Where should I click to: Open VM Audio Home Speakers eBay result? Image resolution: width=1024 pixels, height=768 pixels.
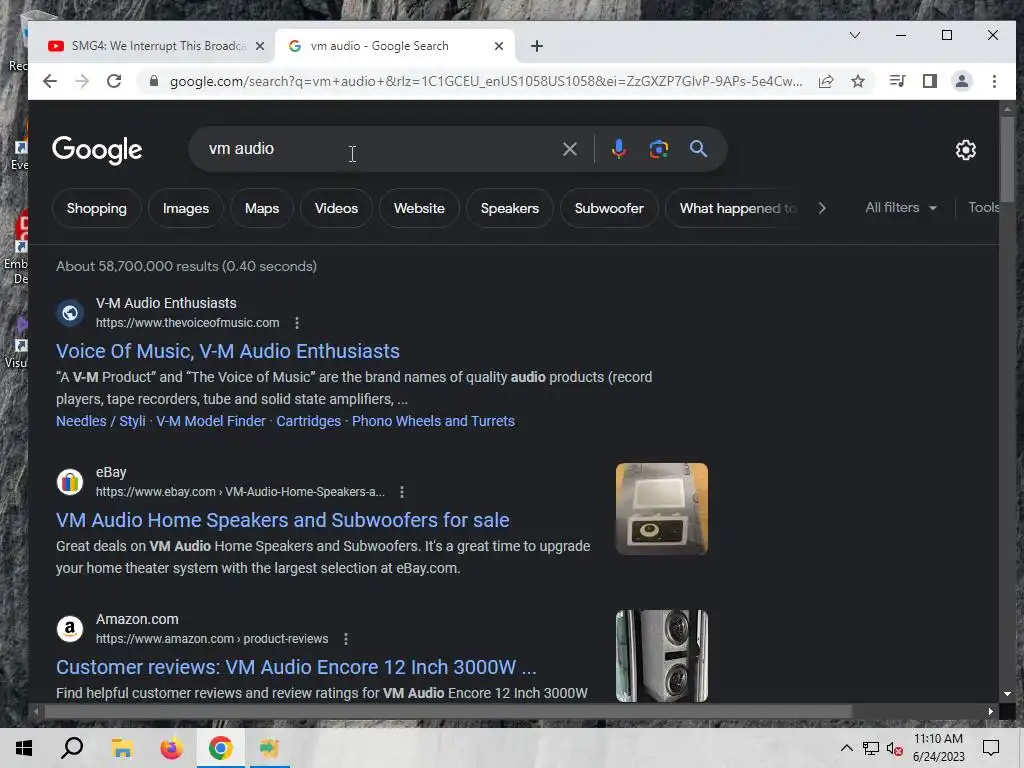(x=283, y=520)
